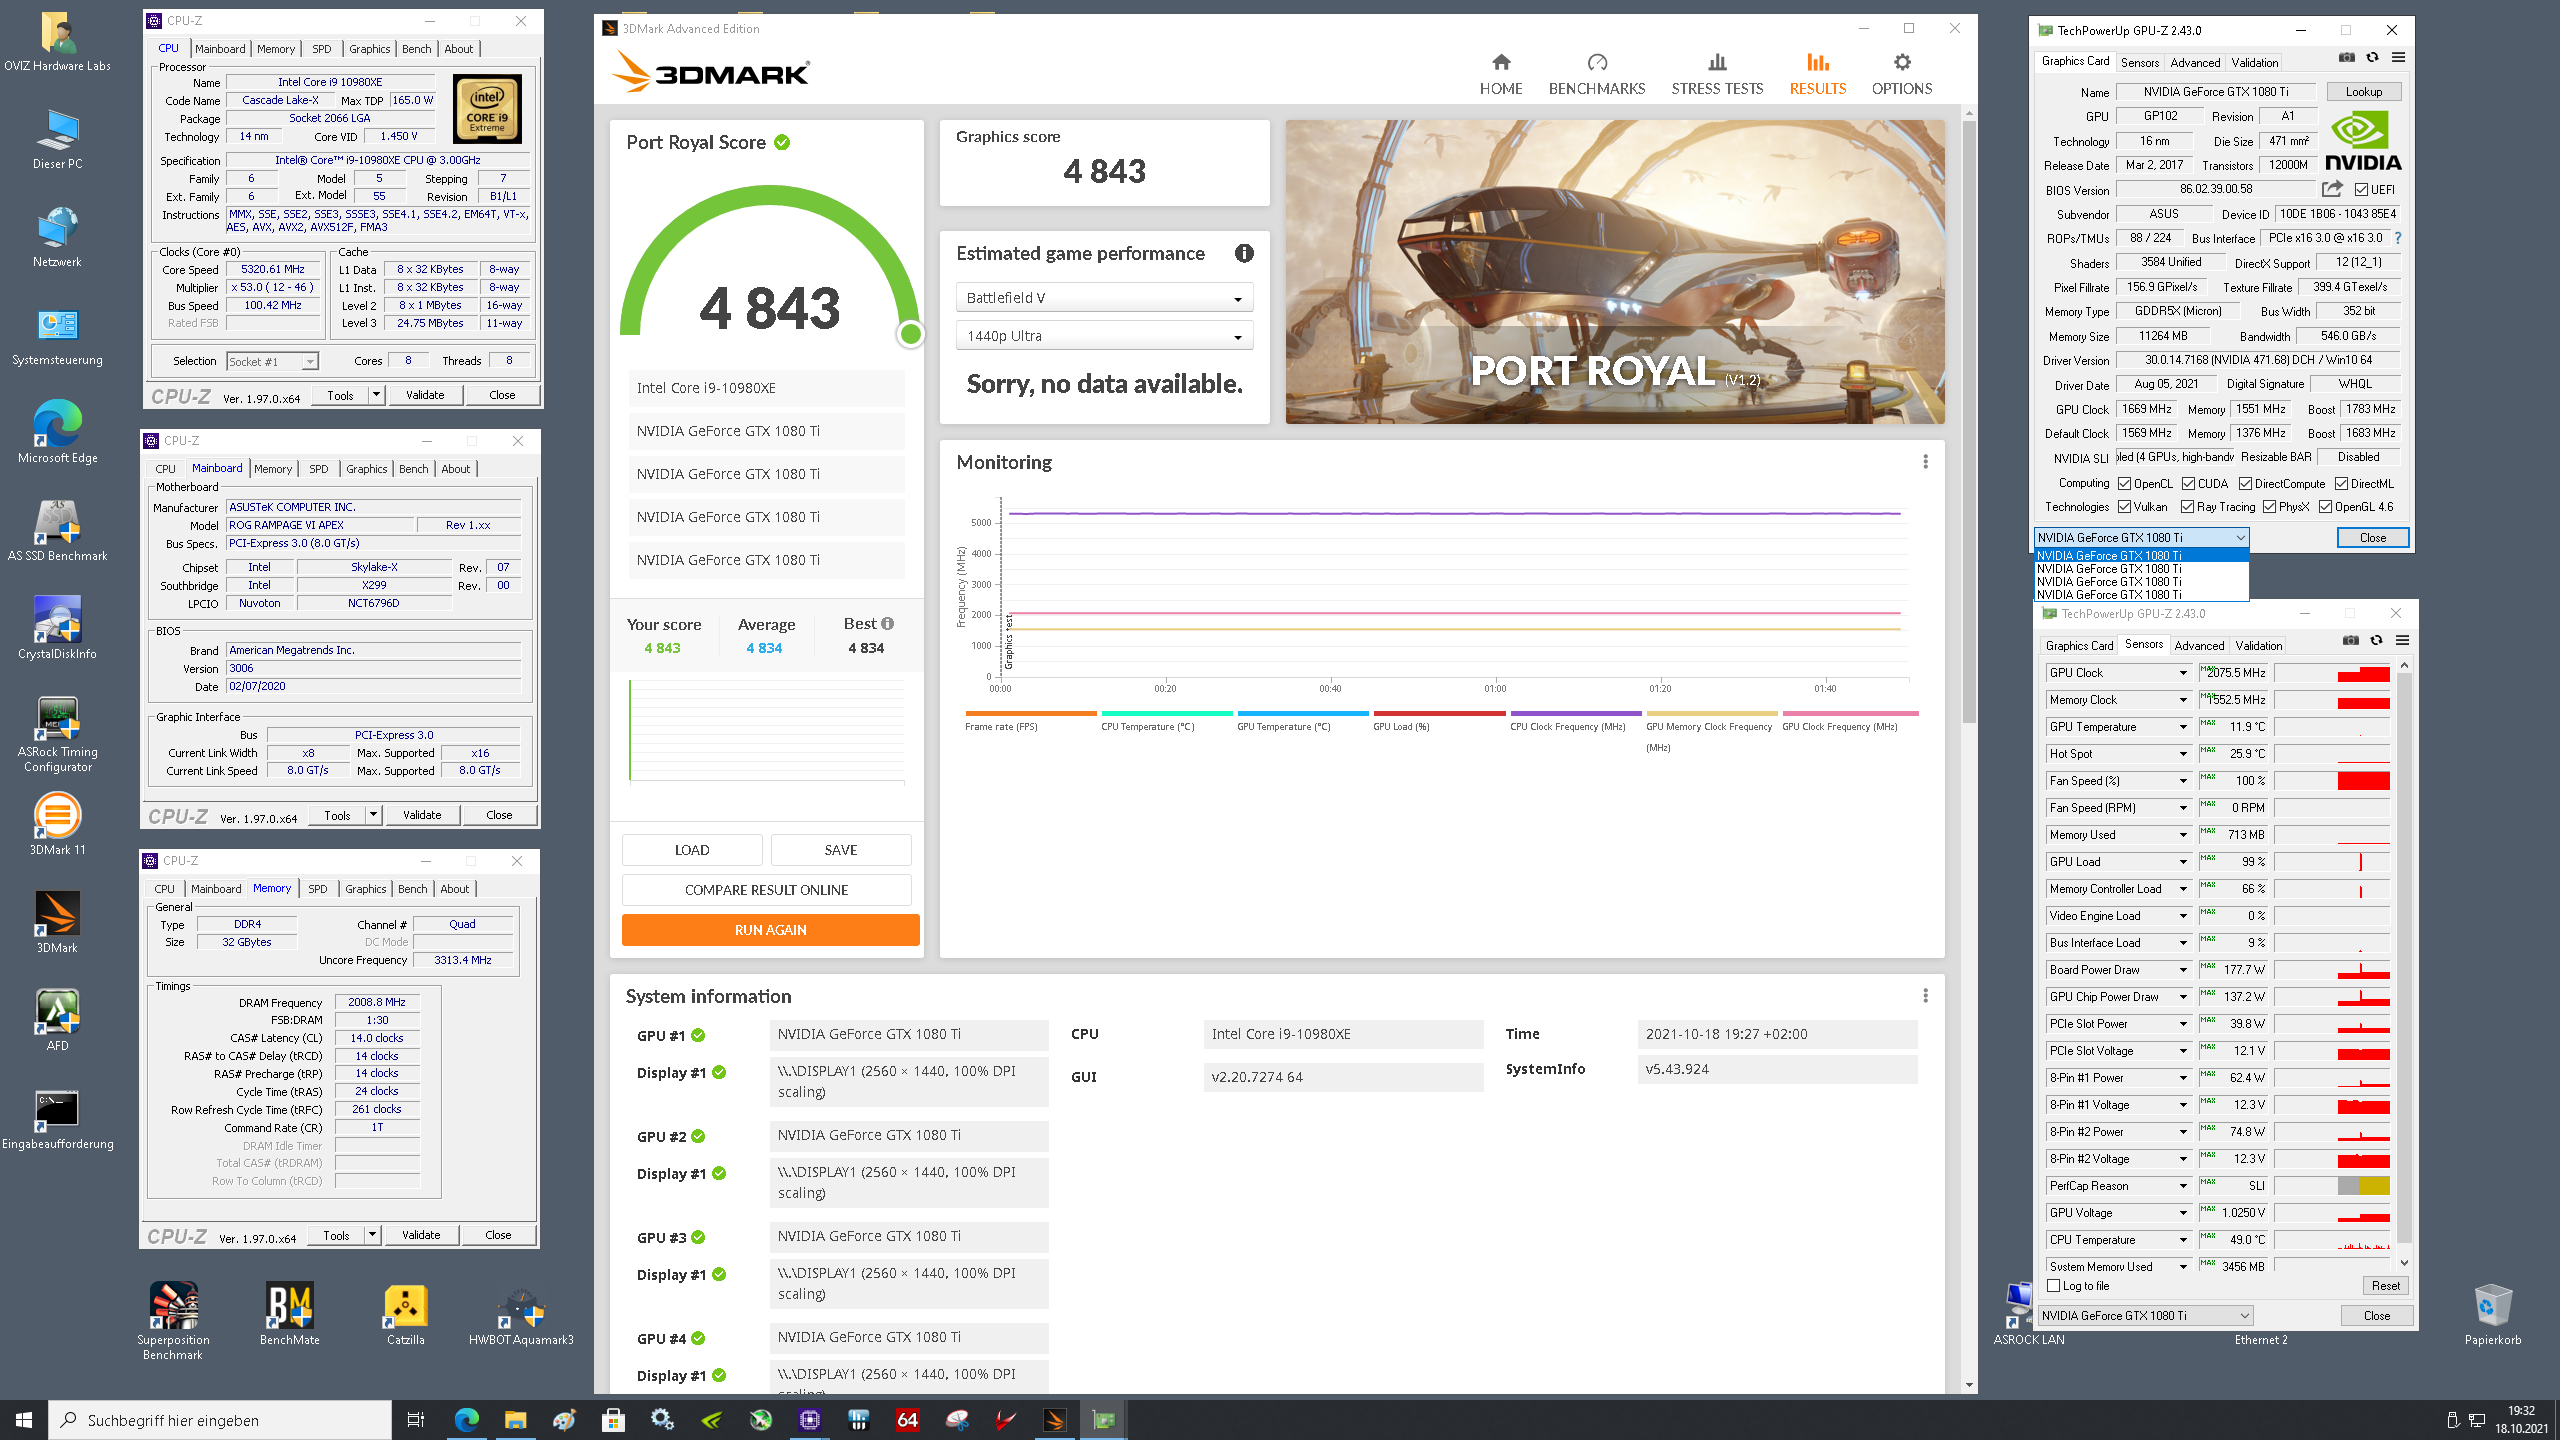Image resolution: width=2560 pixels, height=1440 pixels.
Task: Click Bus Interface question mark in GPU-Z
Action: coord(2398,238)
